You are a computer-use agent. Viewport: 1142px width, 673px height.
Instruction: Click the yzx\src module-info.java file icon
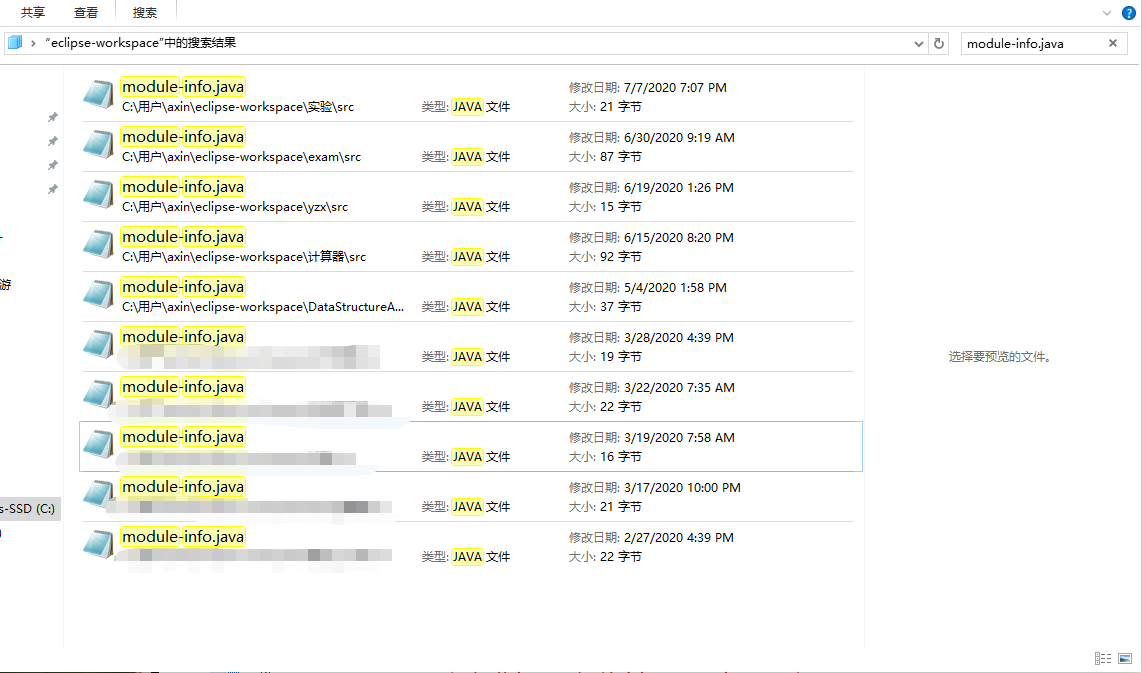(97, 194)
